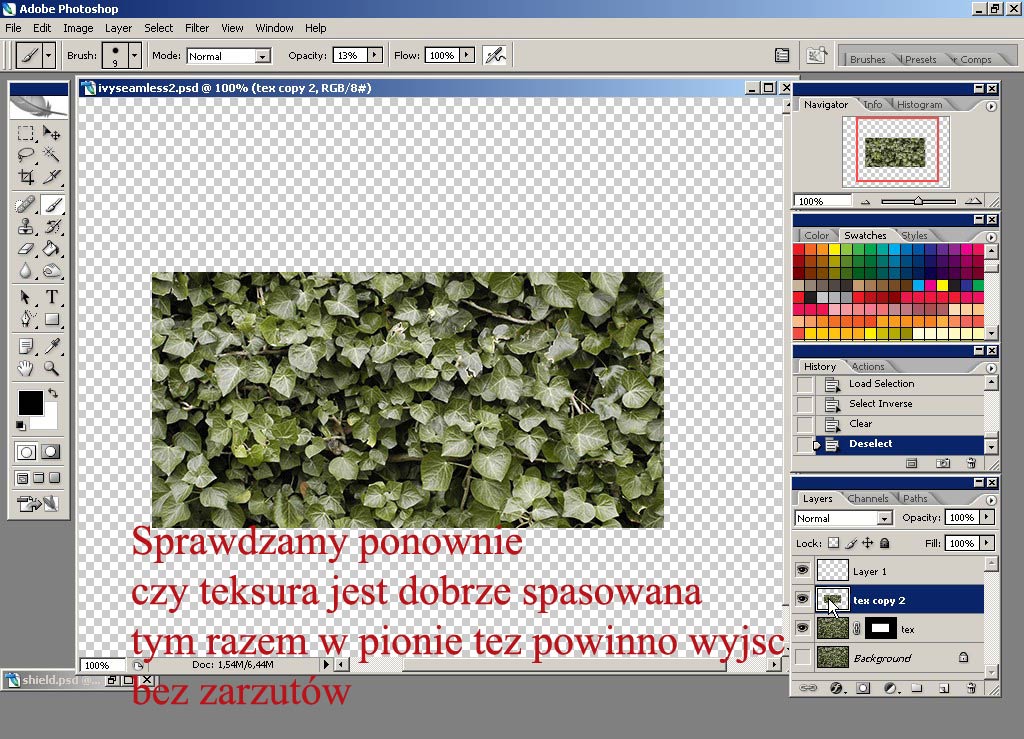Select the Move tool
The height and width of the screenshot is (739, 1024).
click(52, 133)
